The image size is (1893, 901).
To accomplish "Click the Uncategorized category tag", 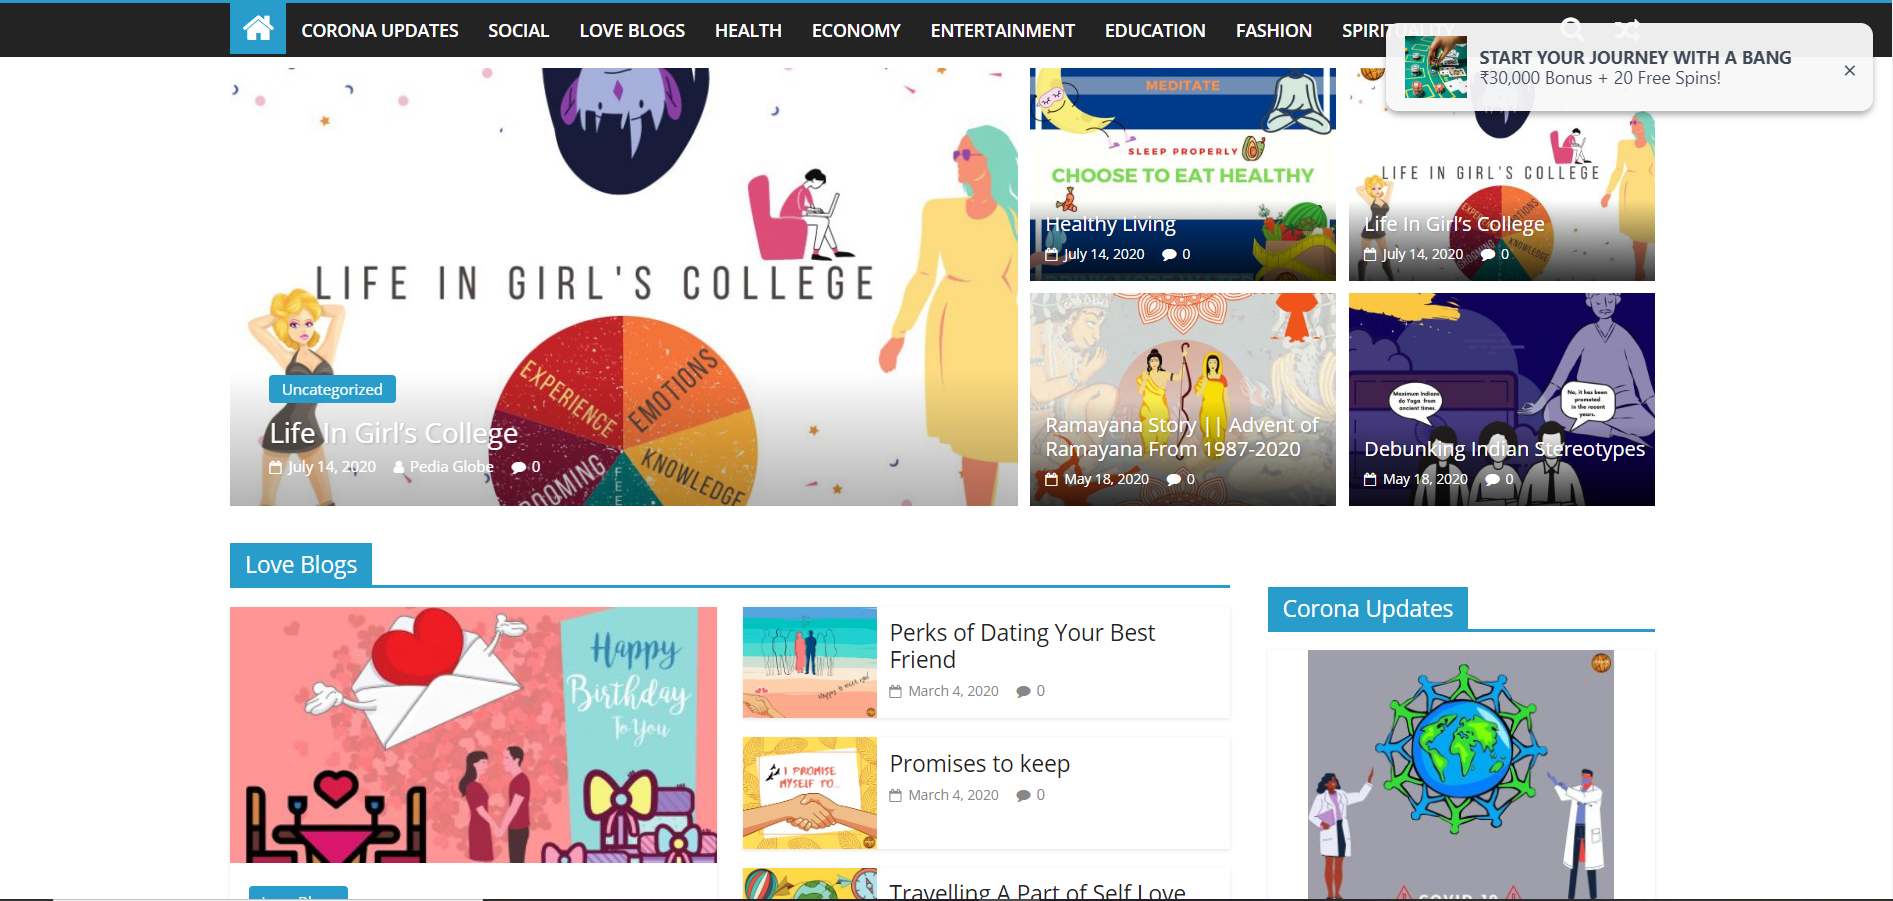I will [x=332, y=389].
